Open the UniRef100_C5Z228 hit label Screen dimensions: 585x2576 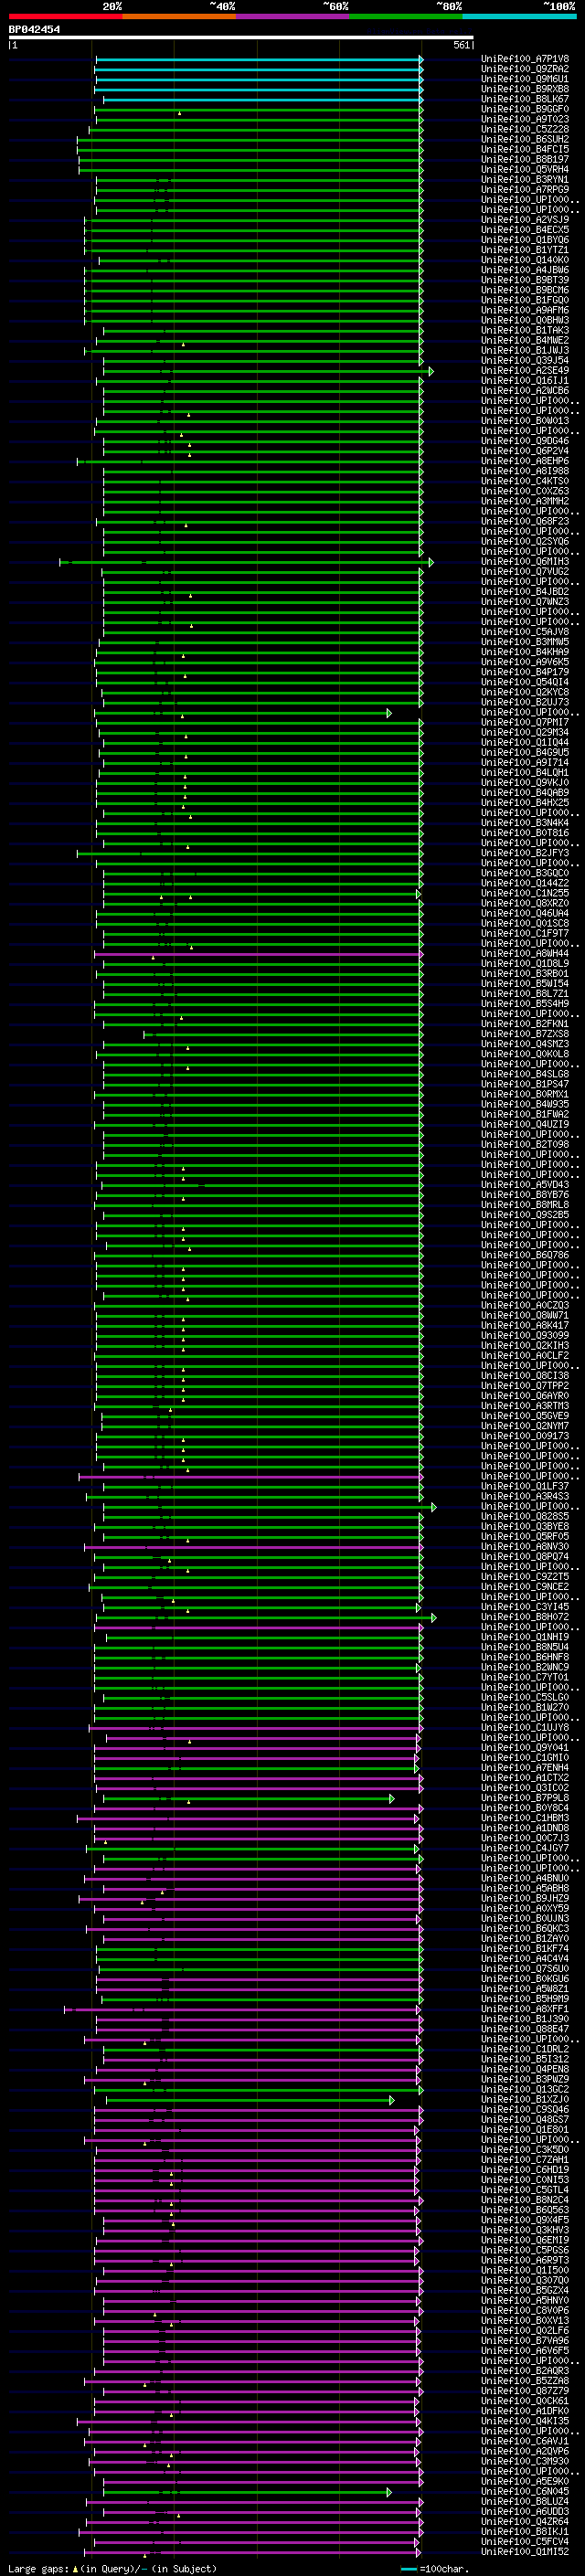(x=525, y=129)
